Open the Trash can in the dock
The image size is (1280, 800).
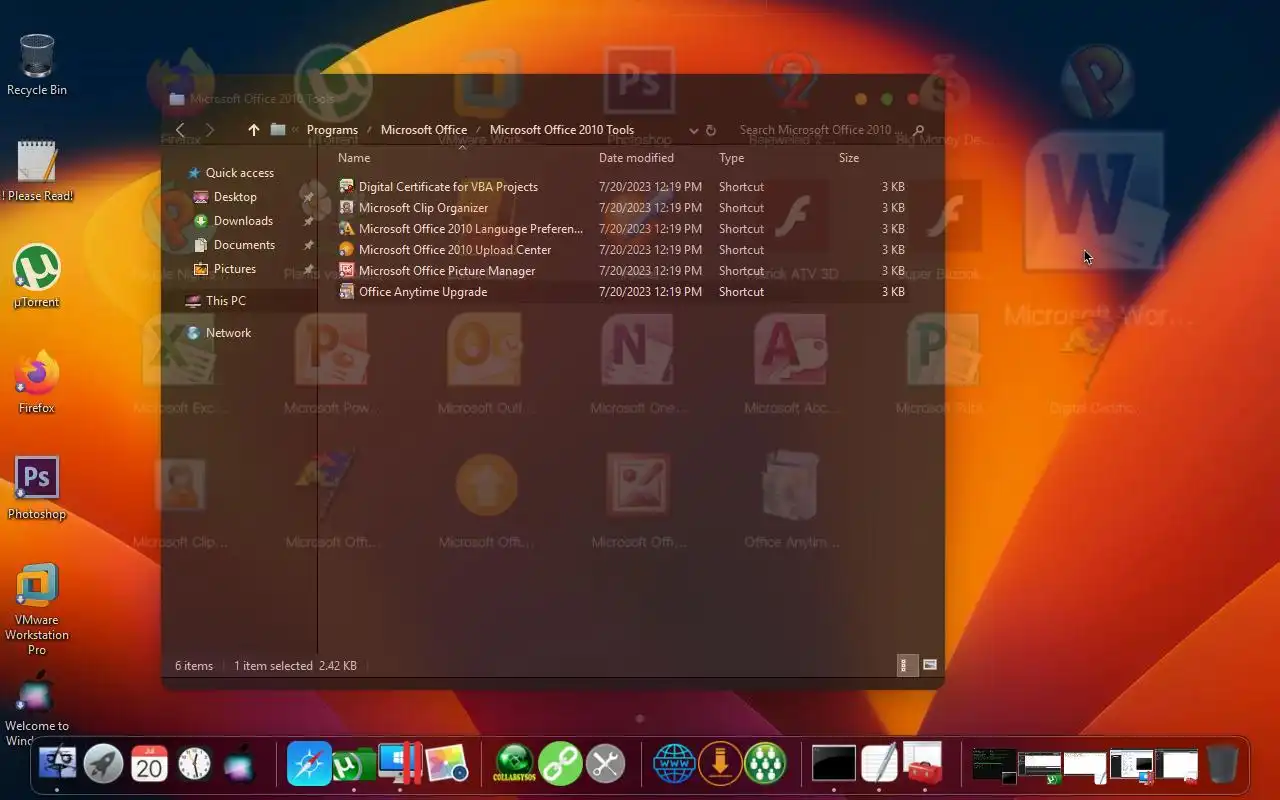coord(1221,765)
